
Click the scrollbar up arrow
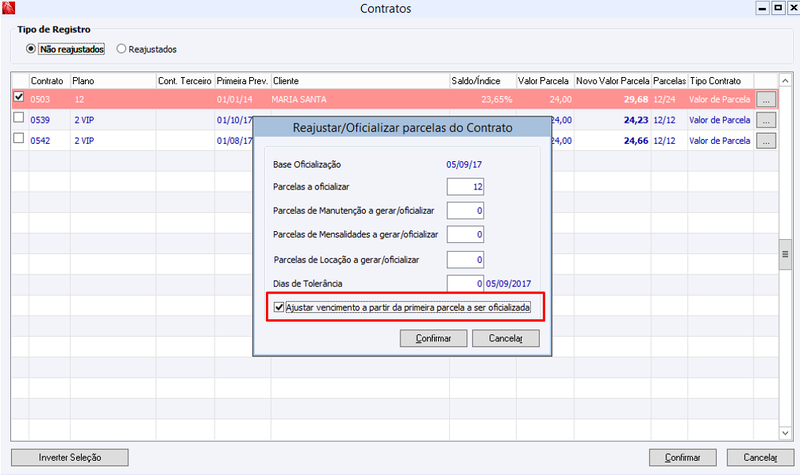(x=785, y=81)
